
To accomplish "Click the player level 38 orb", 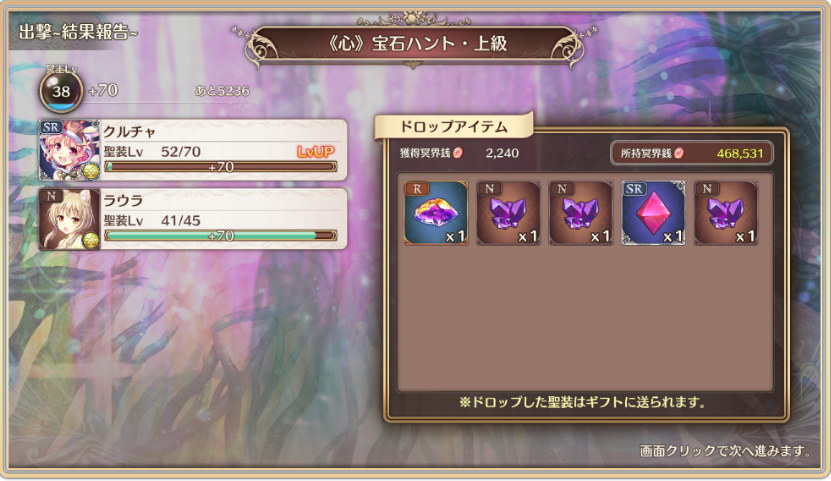I will tap(61, 91).
